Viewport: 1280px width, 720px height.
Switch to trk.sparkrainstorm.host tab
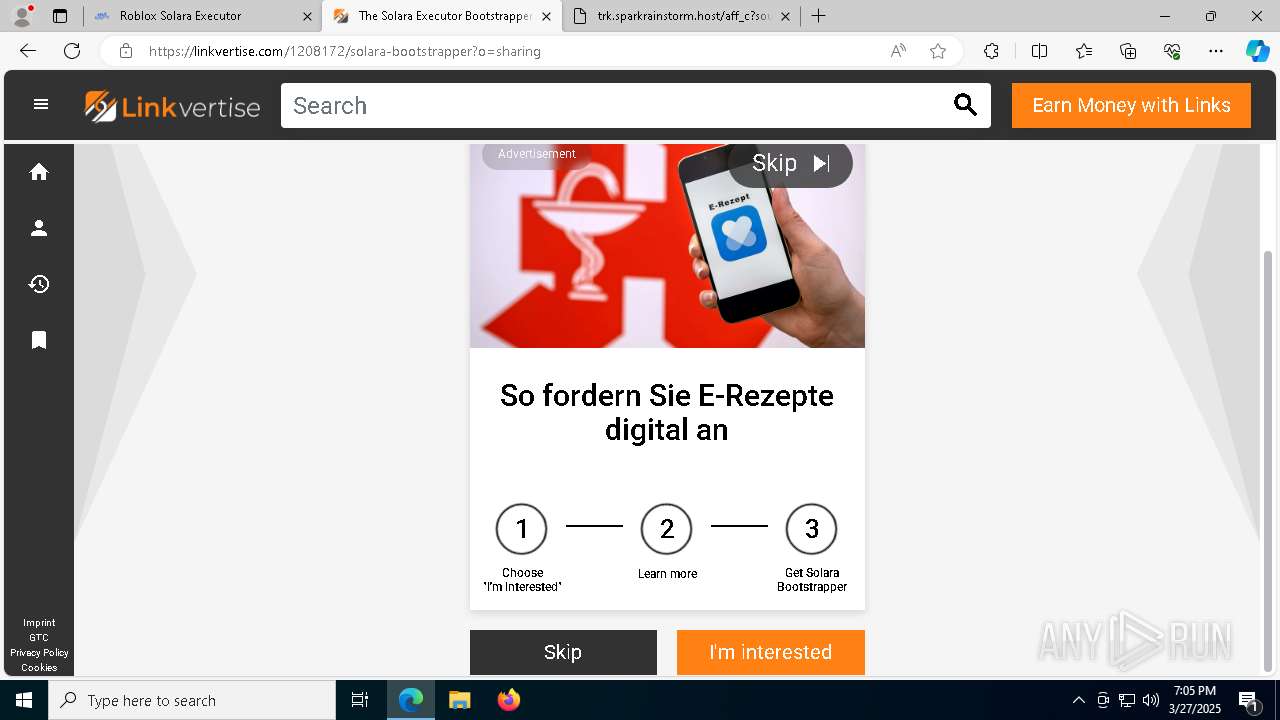click(x=684, y=16)
